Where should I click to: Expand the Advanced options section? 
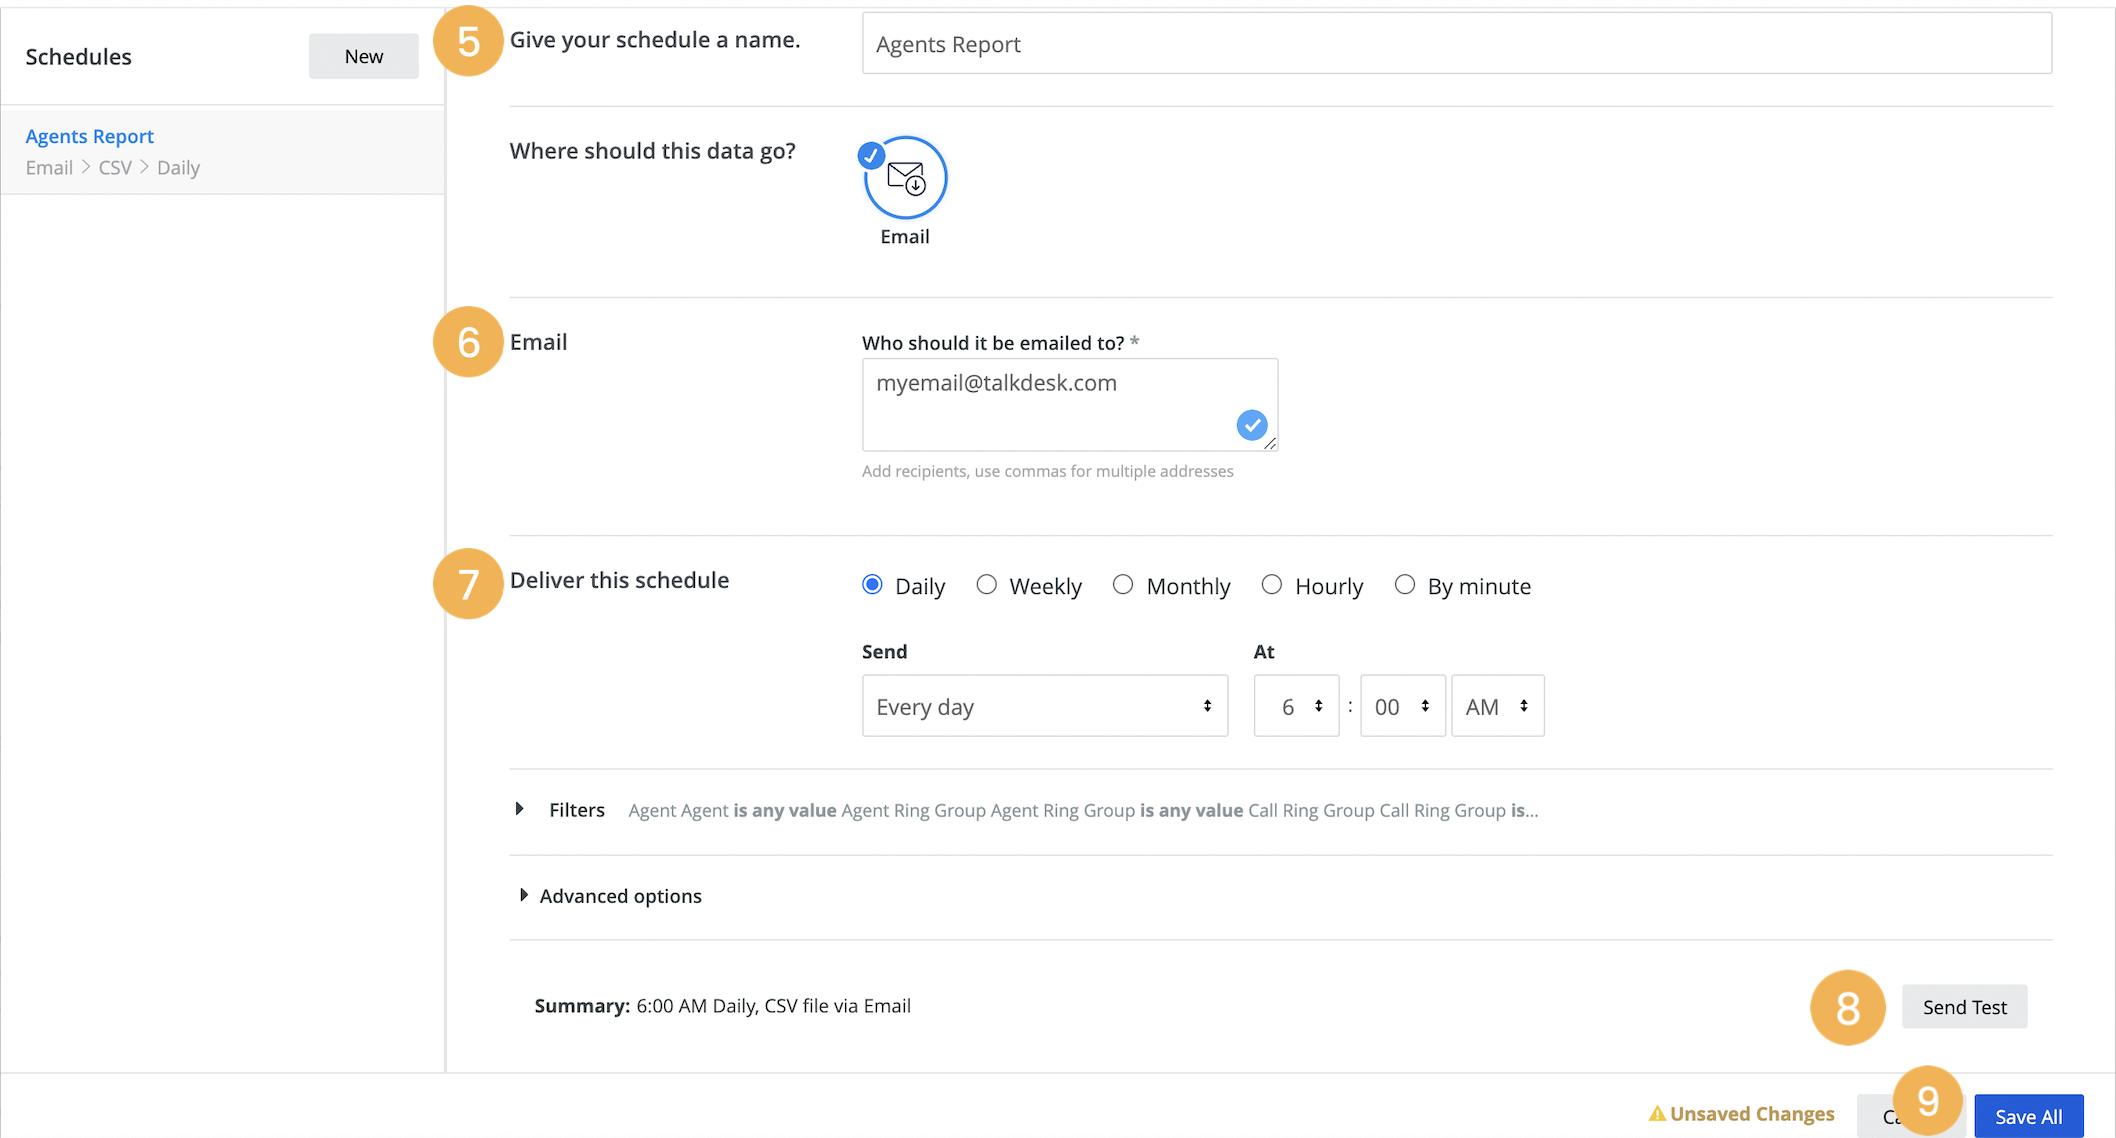pyautogui.click(x=523, y=895)
